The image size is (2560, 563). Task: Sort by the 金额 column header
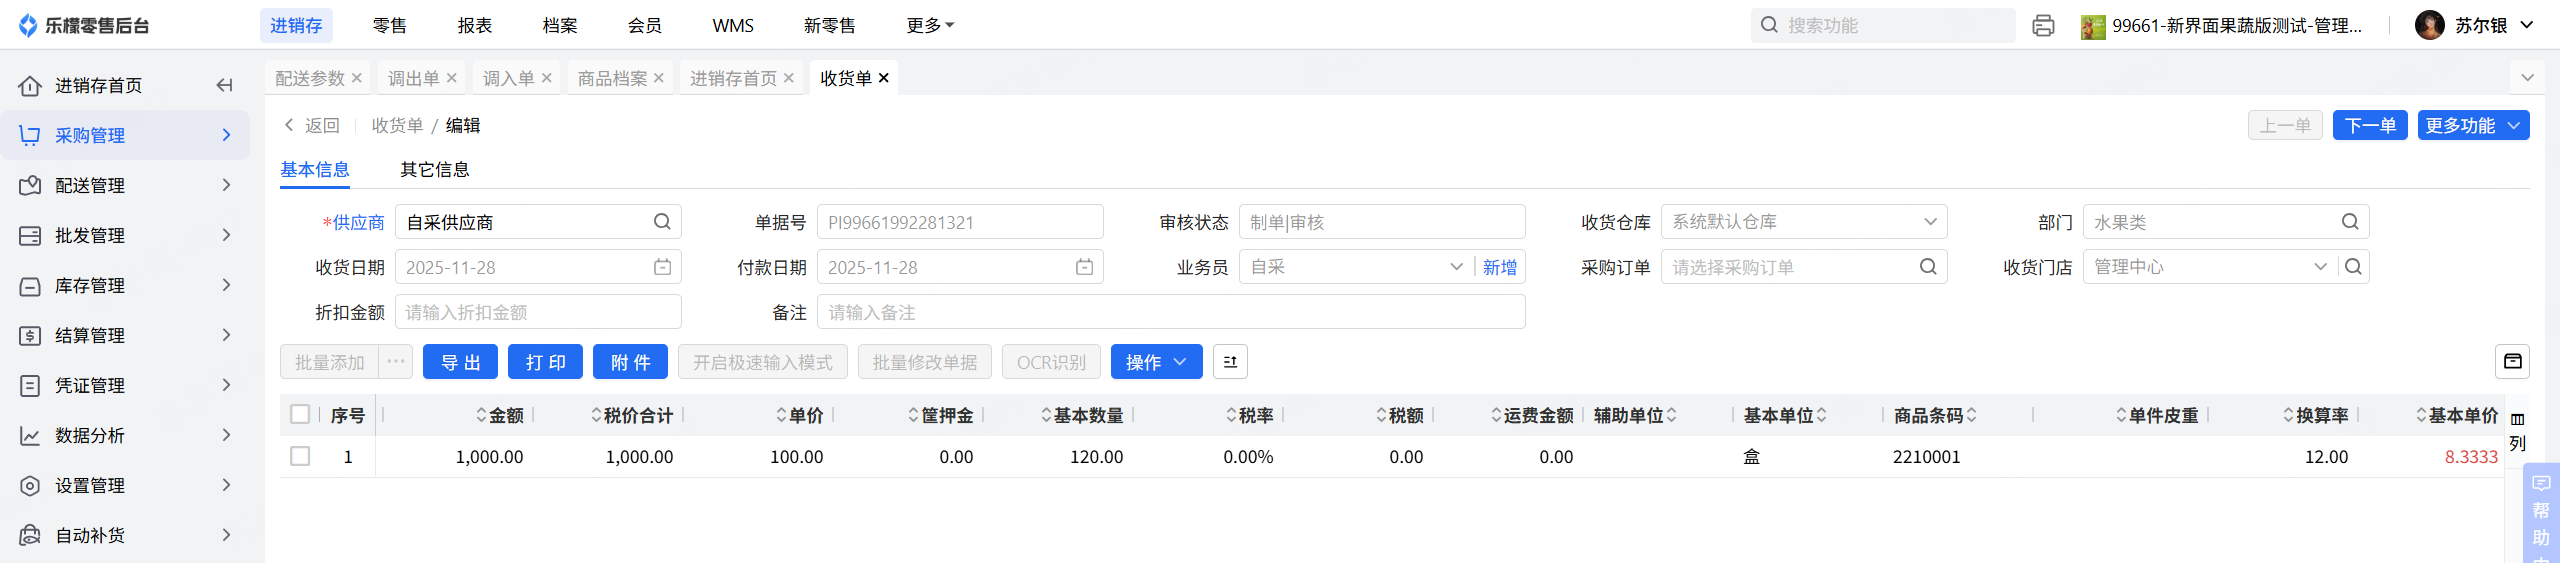(x=500, y=415)
